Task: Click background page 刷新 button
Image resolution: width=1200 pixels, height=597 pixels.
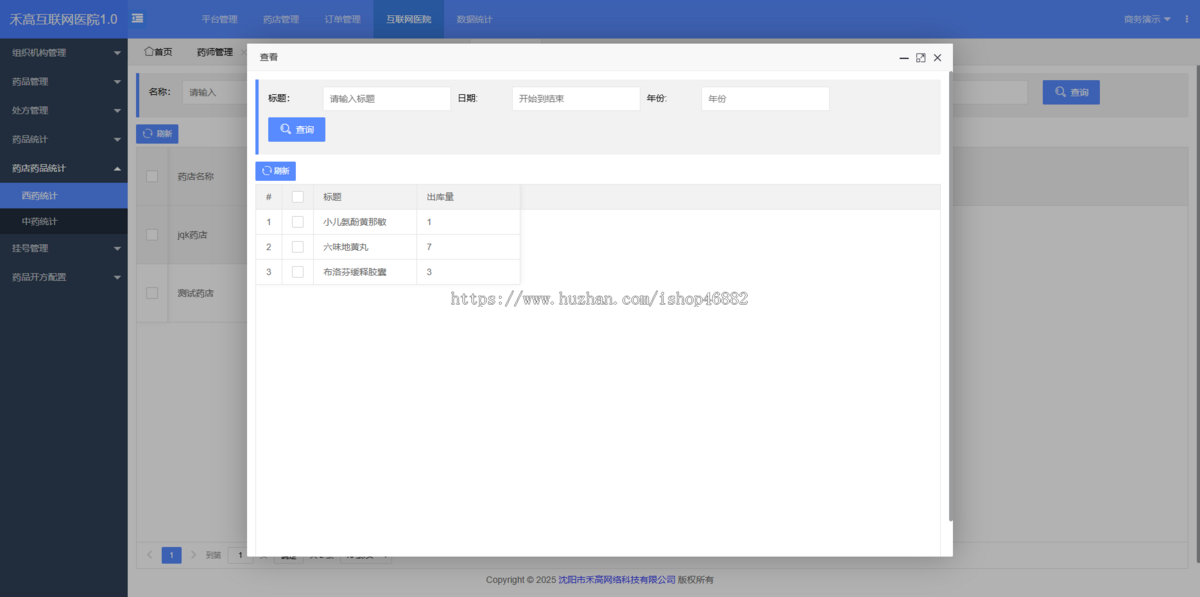Action: [x=157, y=133]
